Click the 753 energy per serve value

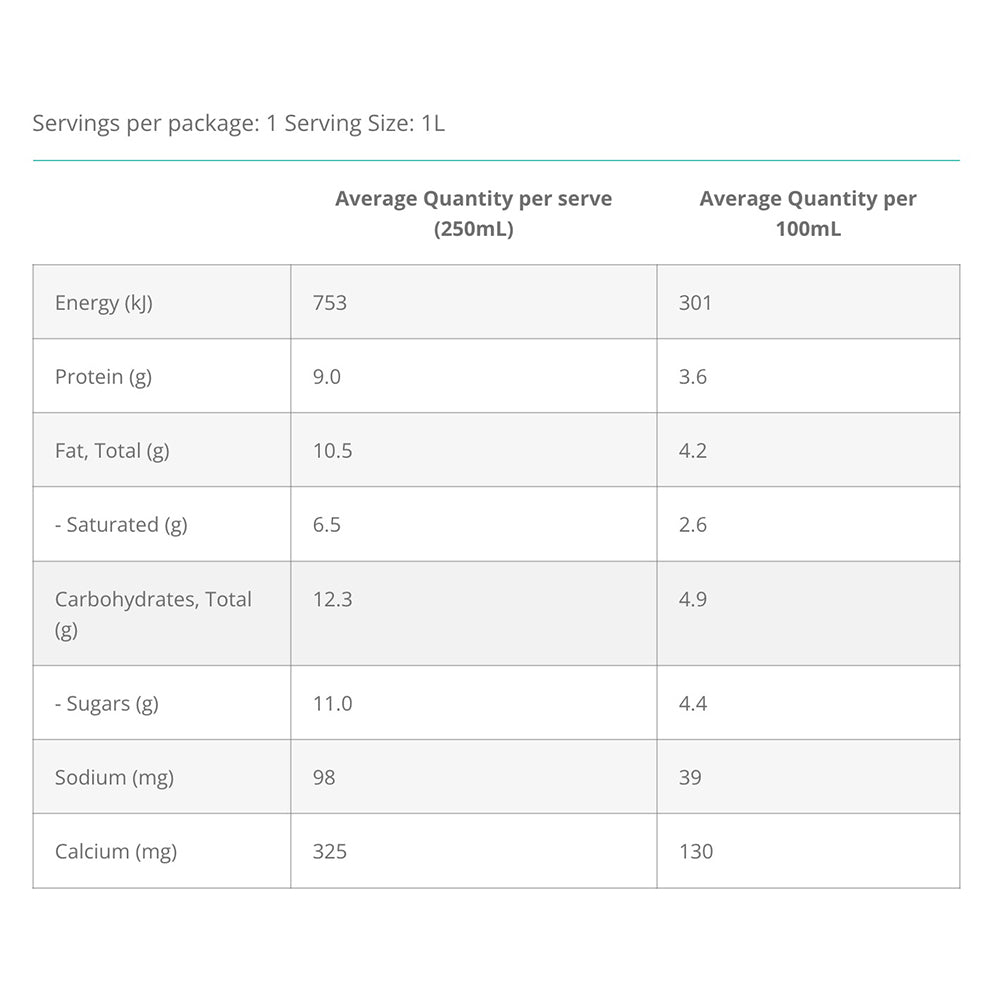tap(330, 303)
